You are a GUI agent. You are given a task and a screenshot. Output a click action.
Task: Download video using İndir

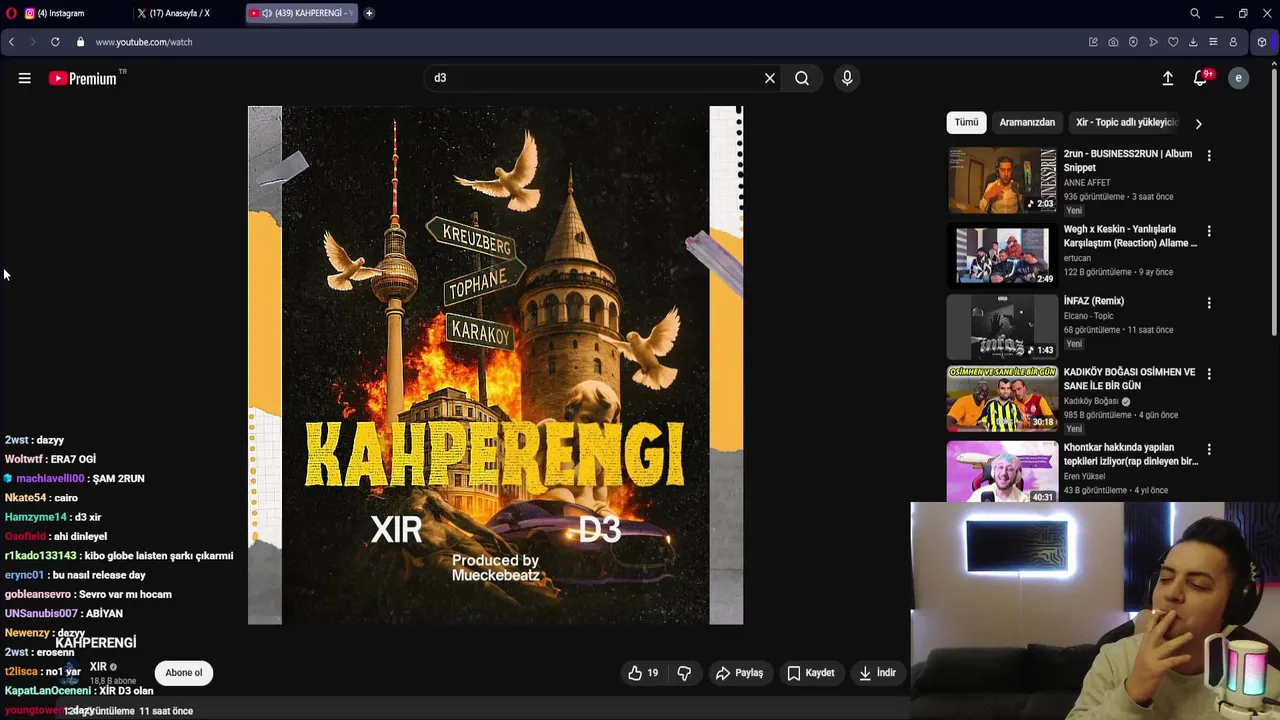877,673
